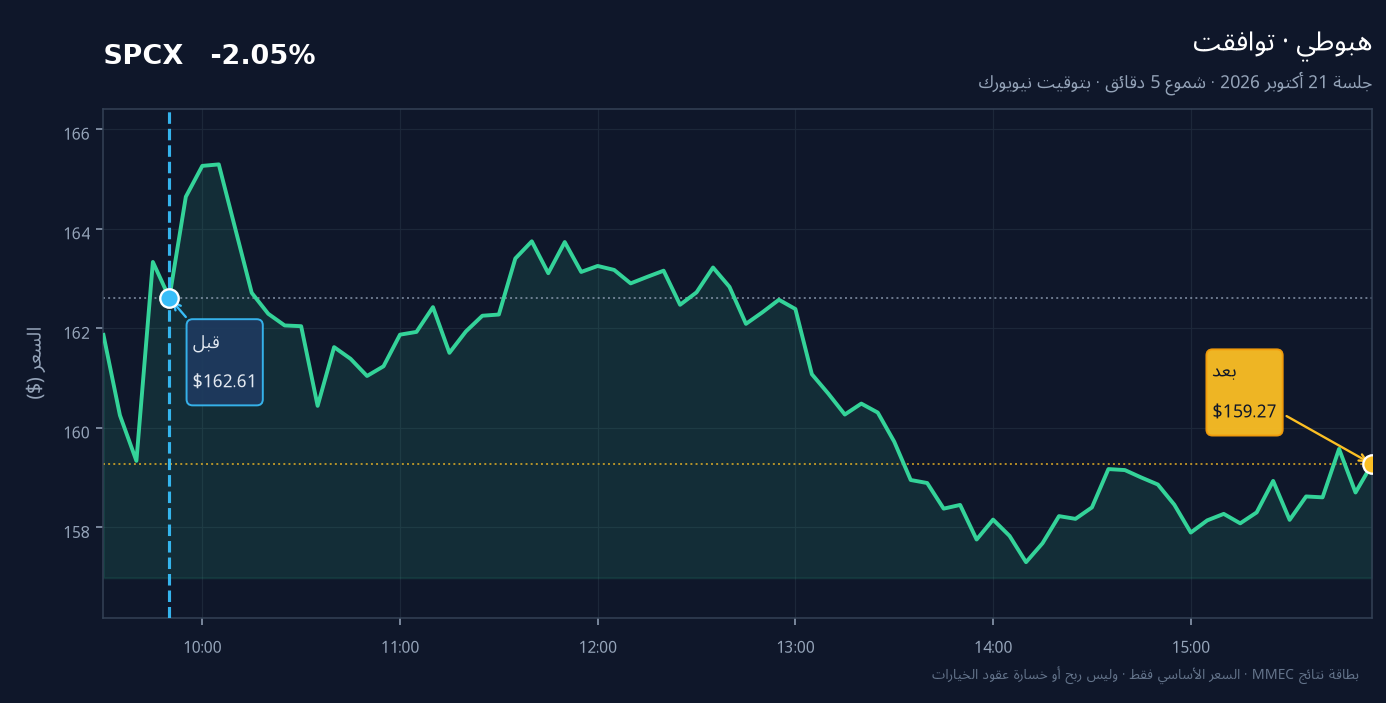Click the 10:00 time axis label
This screenshot has width=1386, height=703.
pyautogui.click(x=202, y=647)
